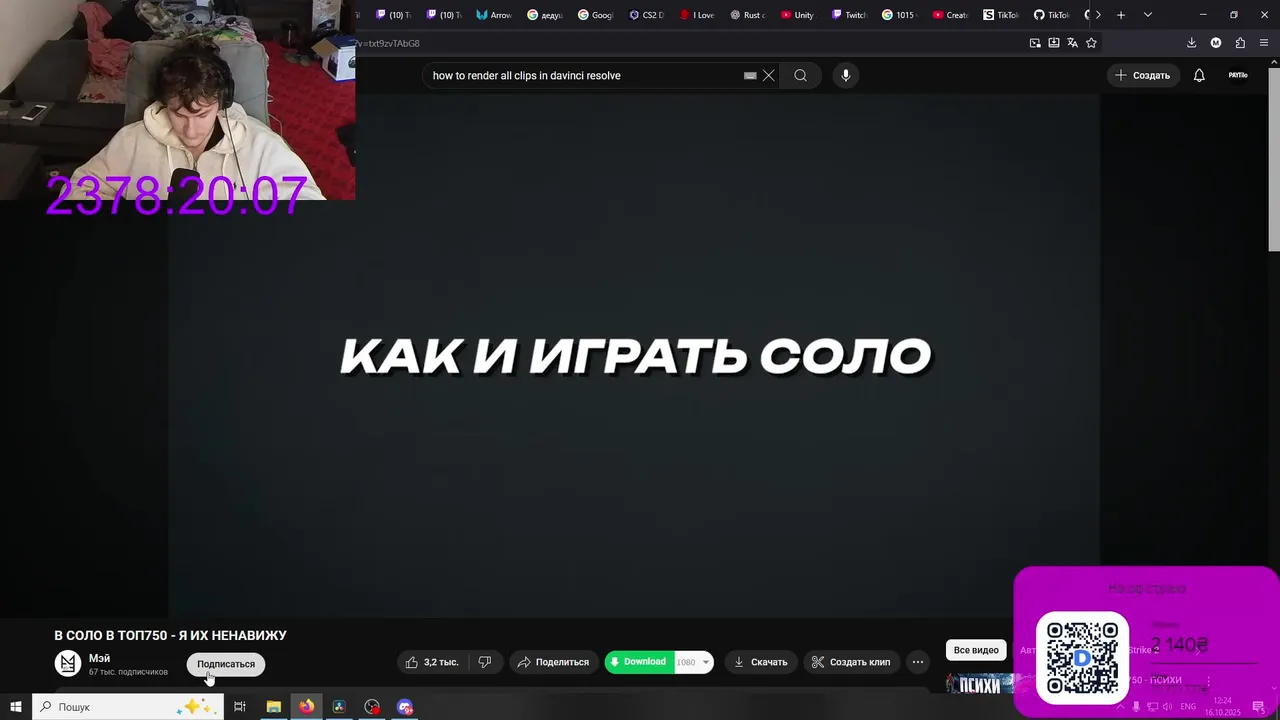1280x720 pixels.
Task: Click the Поделиться share button
Action: (553, 662)
